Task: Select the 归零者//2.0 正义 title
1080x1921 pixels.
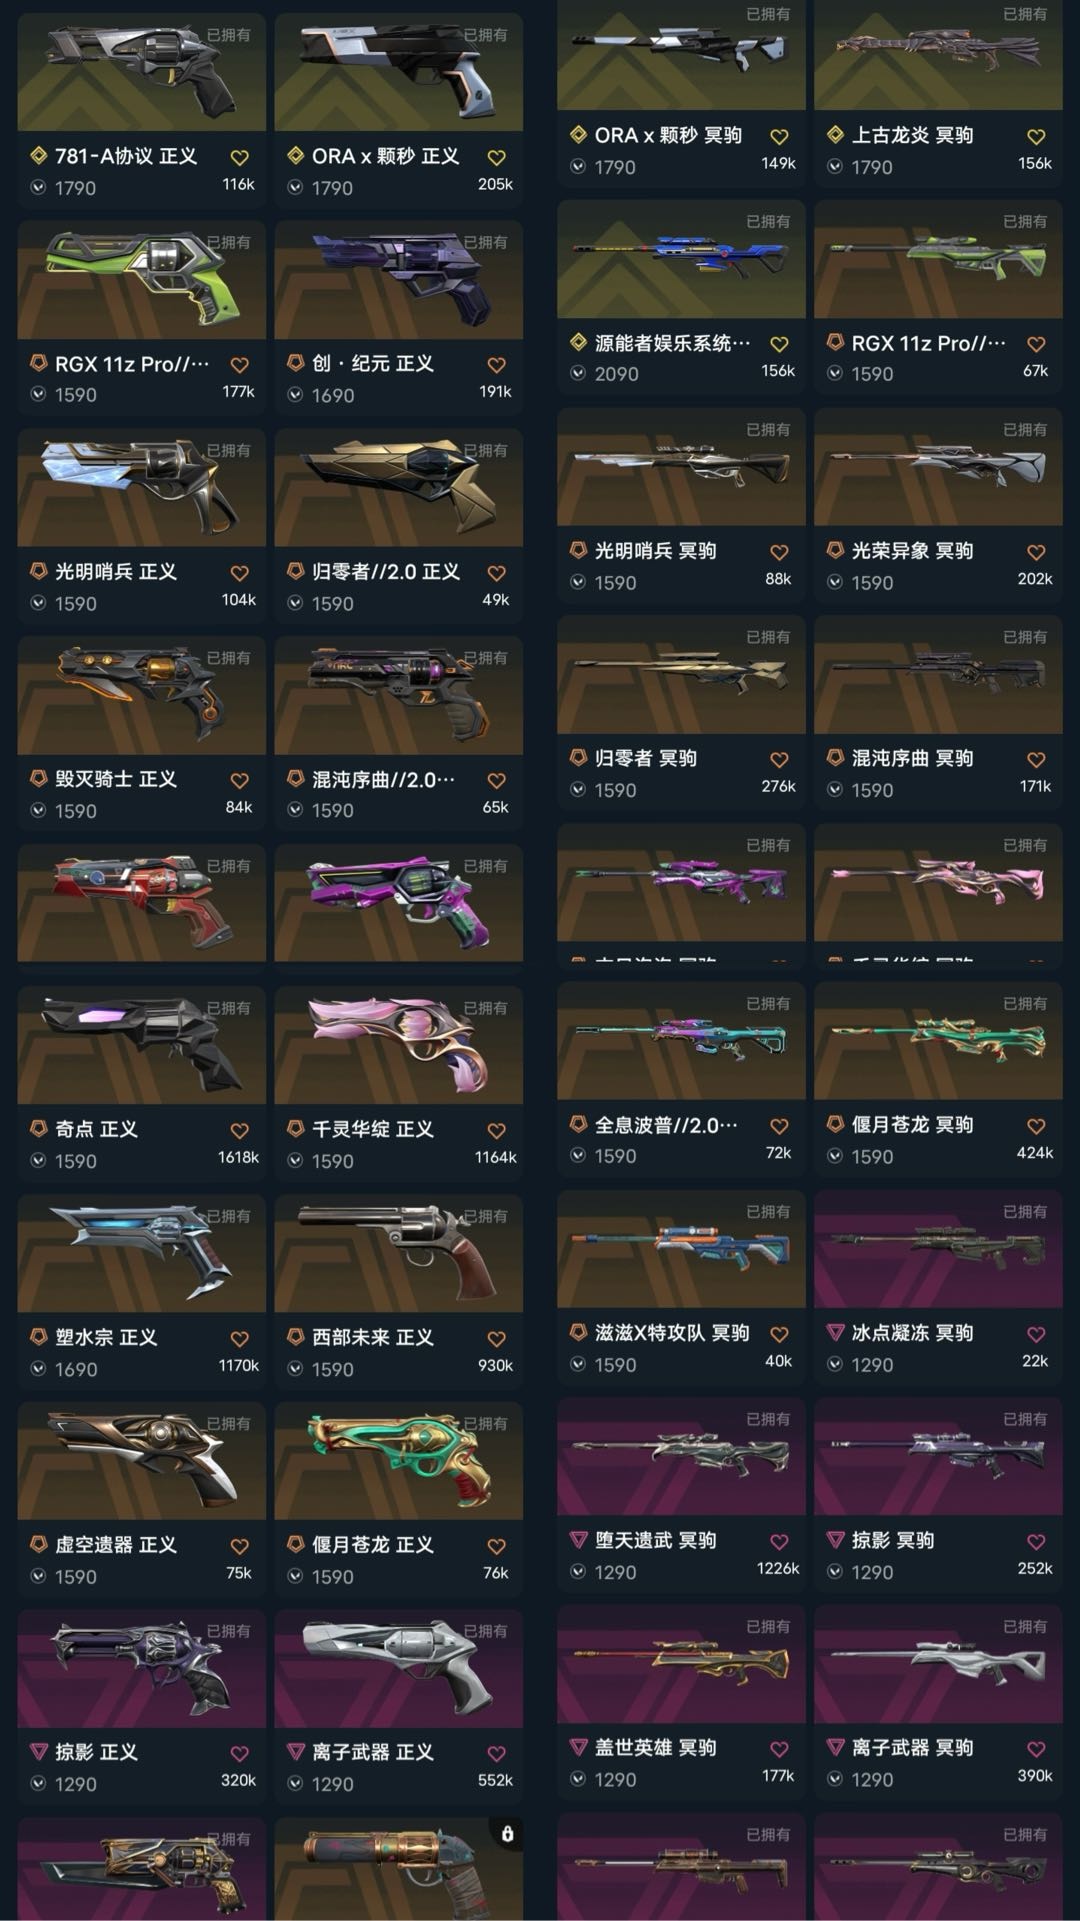Action: click(x=386, y=571)
